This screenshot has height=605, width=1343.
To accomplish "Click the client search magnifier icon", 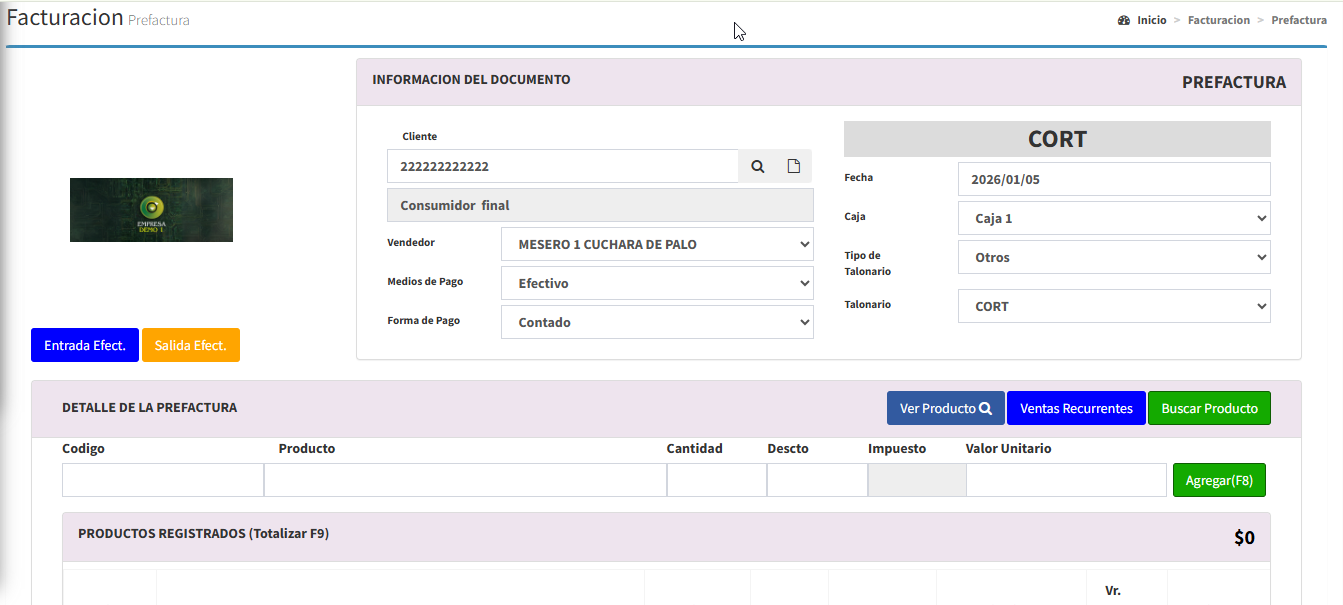I will (758, 167).
